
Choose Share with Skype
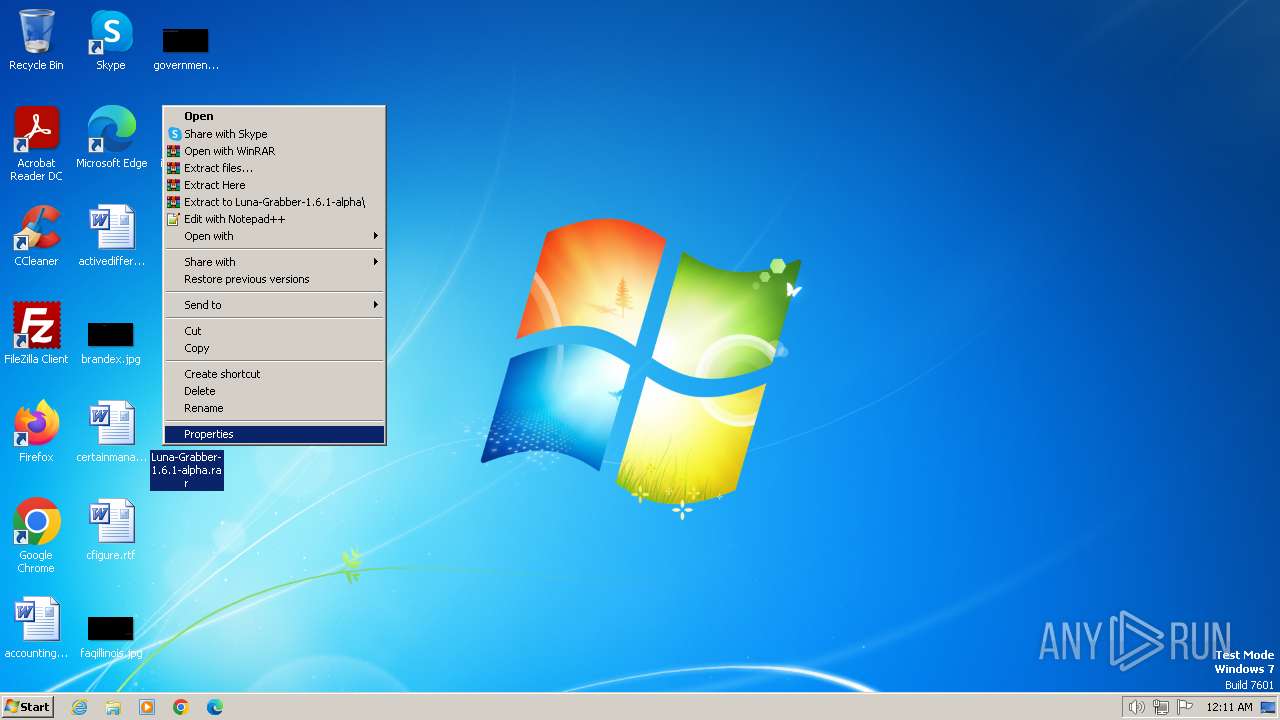point(274,134)
